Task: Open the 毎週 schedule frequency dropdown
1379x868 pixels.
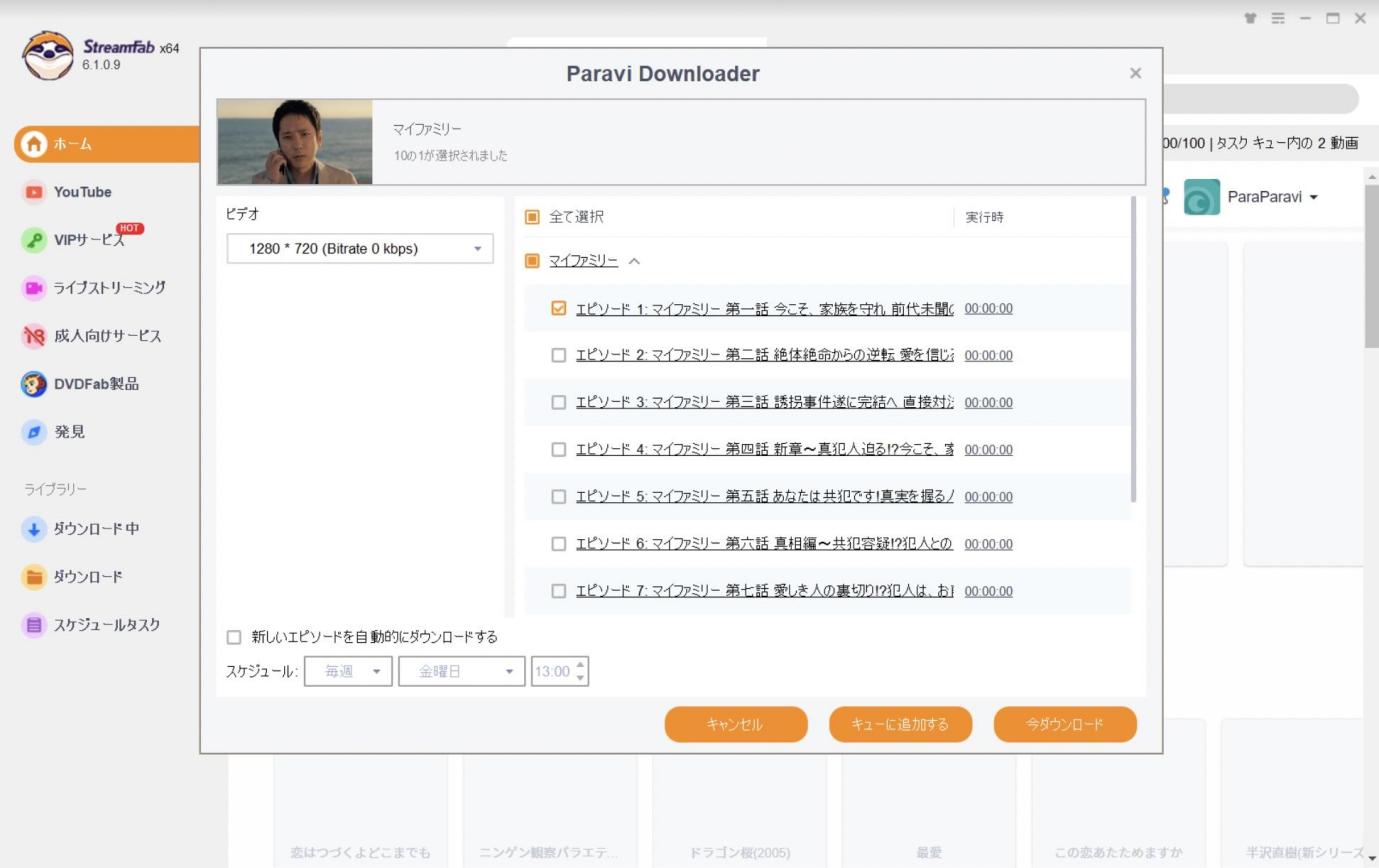Action: pos(348,672)
